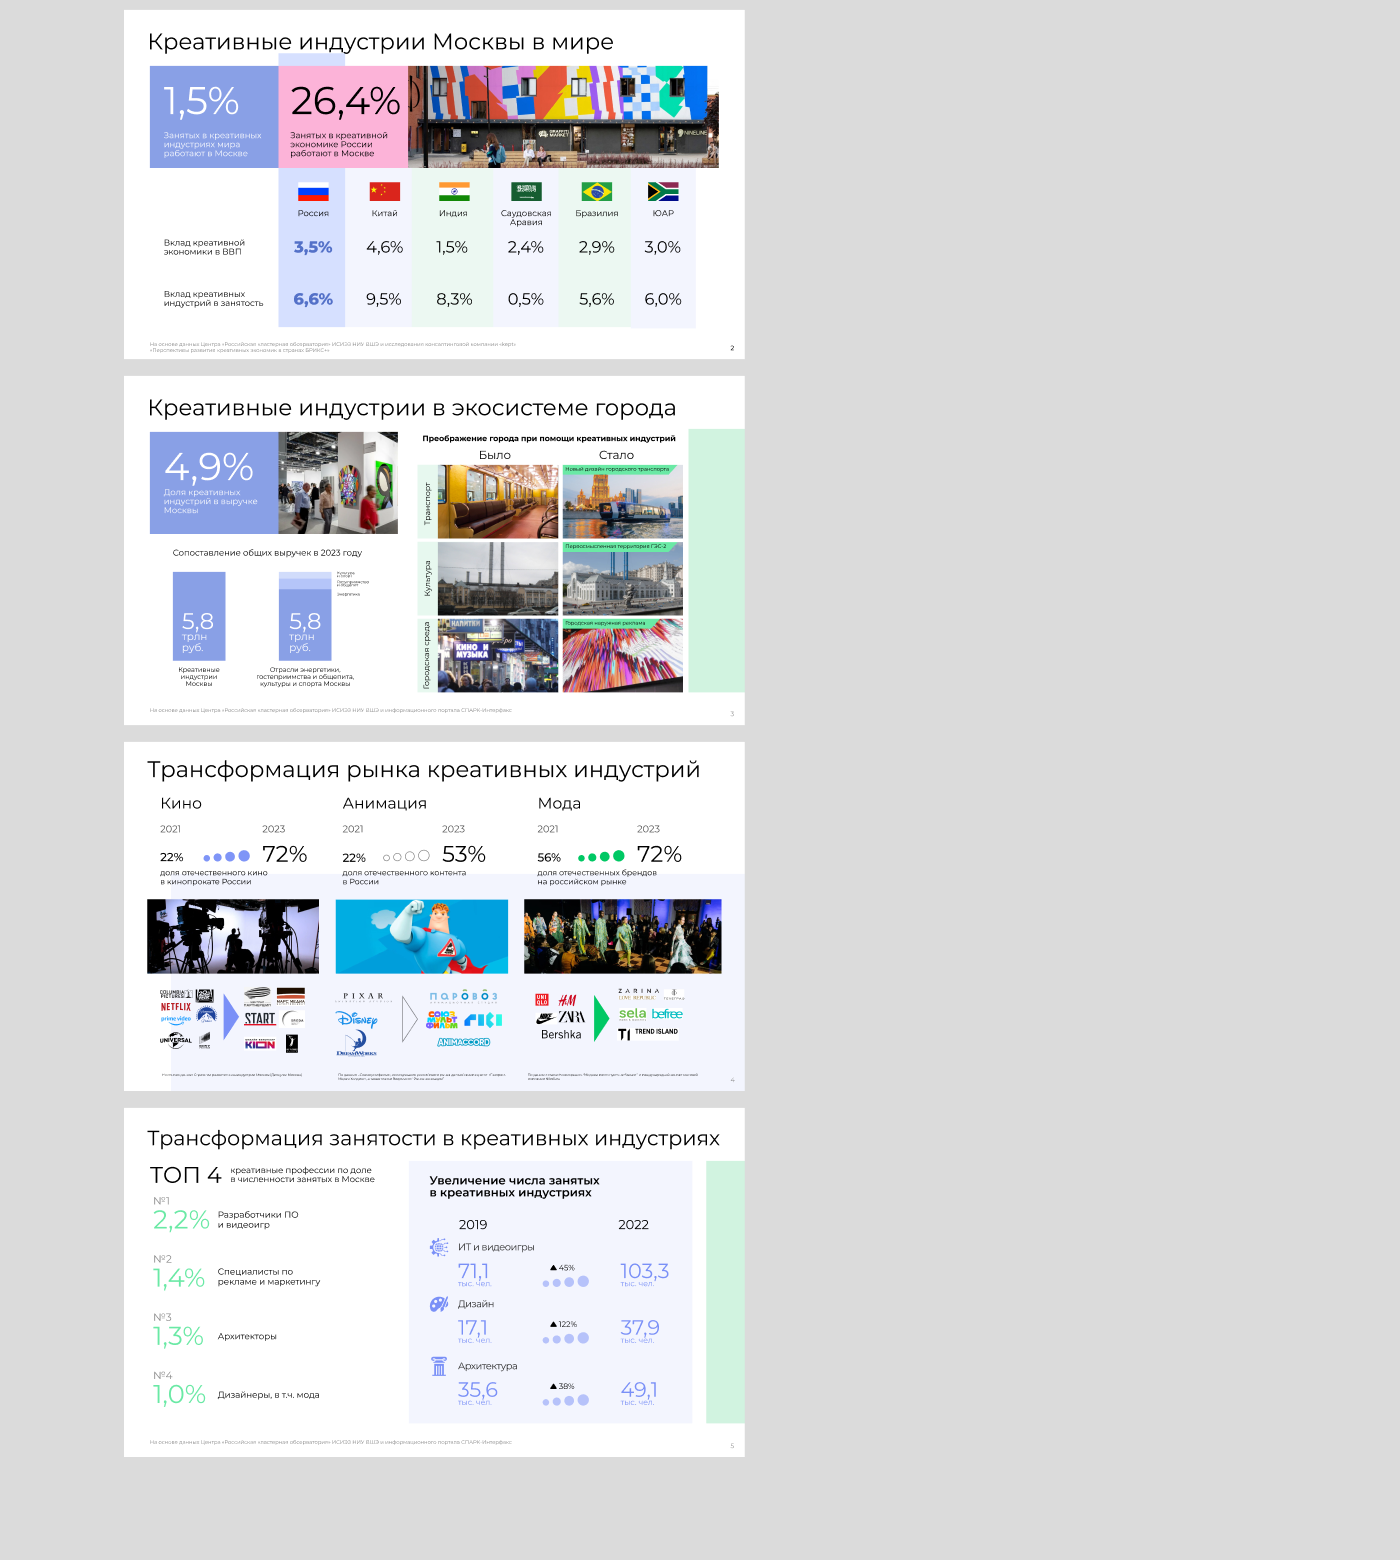Click the fashion show runway photo

pos(622,936)
